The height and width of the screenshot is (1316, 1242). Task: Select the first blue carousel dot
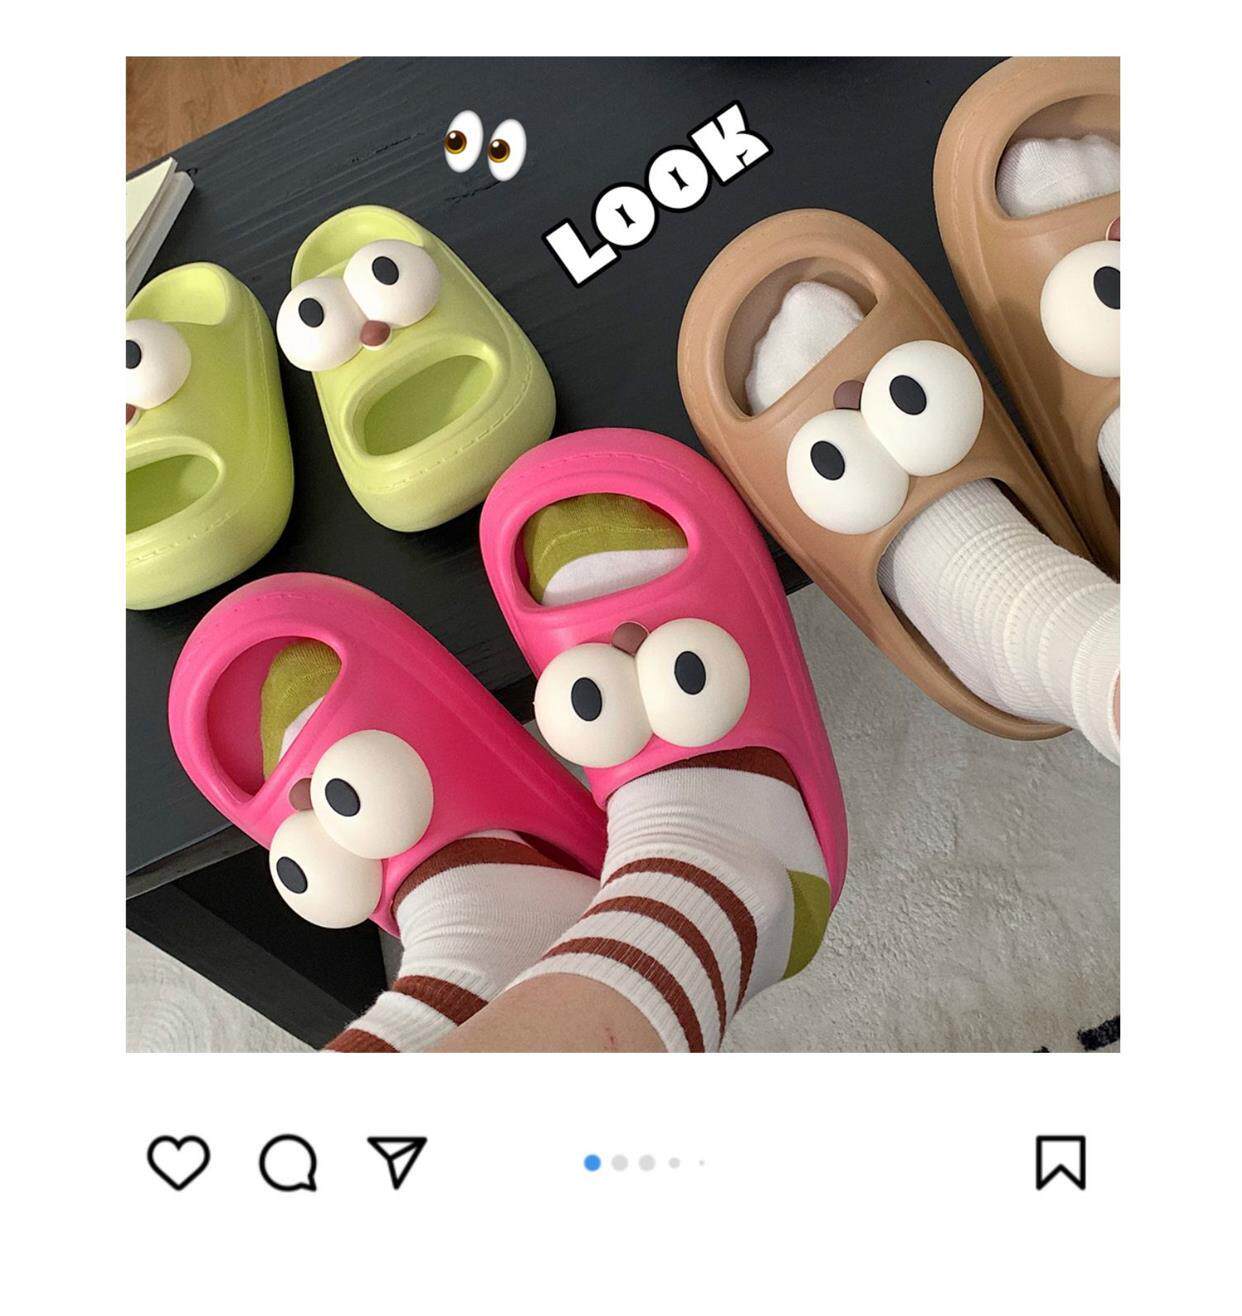[x=592, y=1162]
